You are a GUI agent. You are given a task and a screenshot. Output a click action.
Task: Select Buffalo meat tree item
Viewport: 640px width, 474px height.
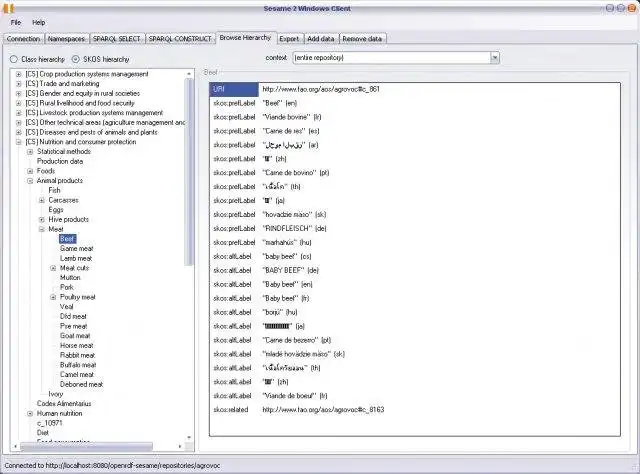pyautogui.click(x=78, y=365)
